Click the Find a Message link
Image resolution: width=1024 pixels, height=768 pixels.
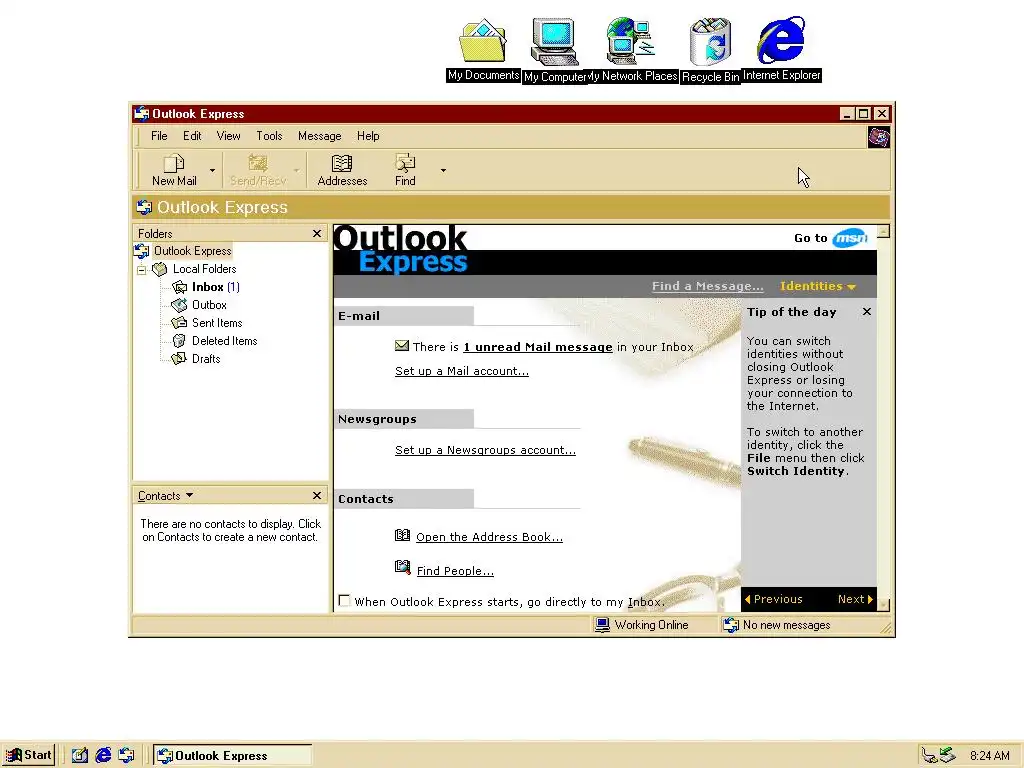coord(707,286)
